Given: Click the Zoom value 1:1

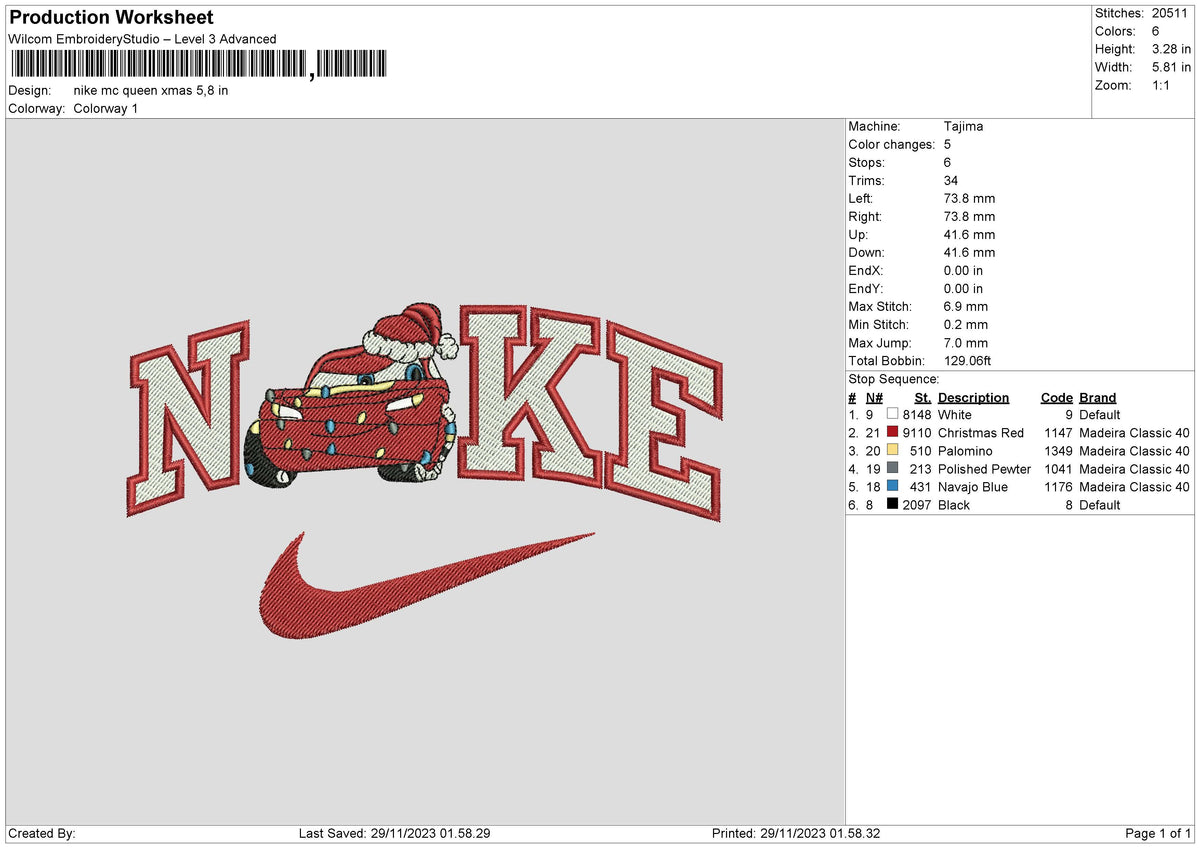Looking at the screenshot, I should [x=1162, y=85].
